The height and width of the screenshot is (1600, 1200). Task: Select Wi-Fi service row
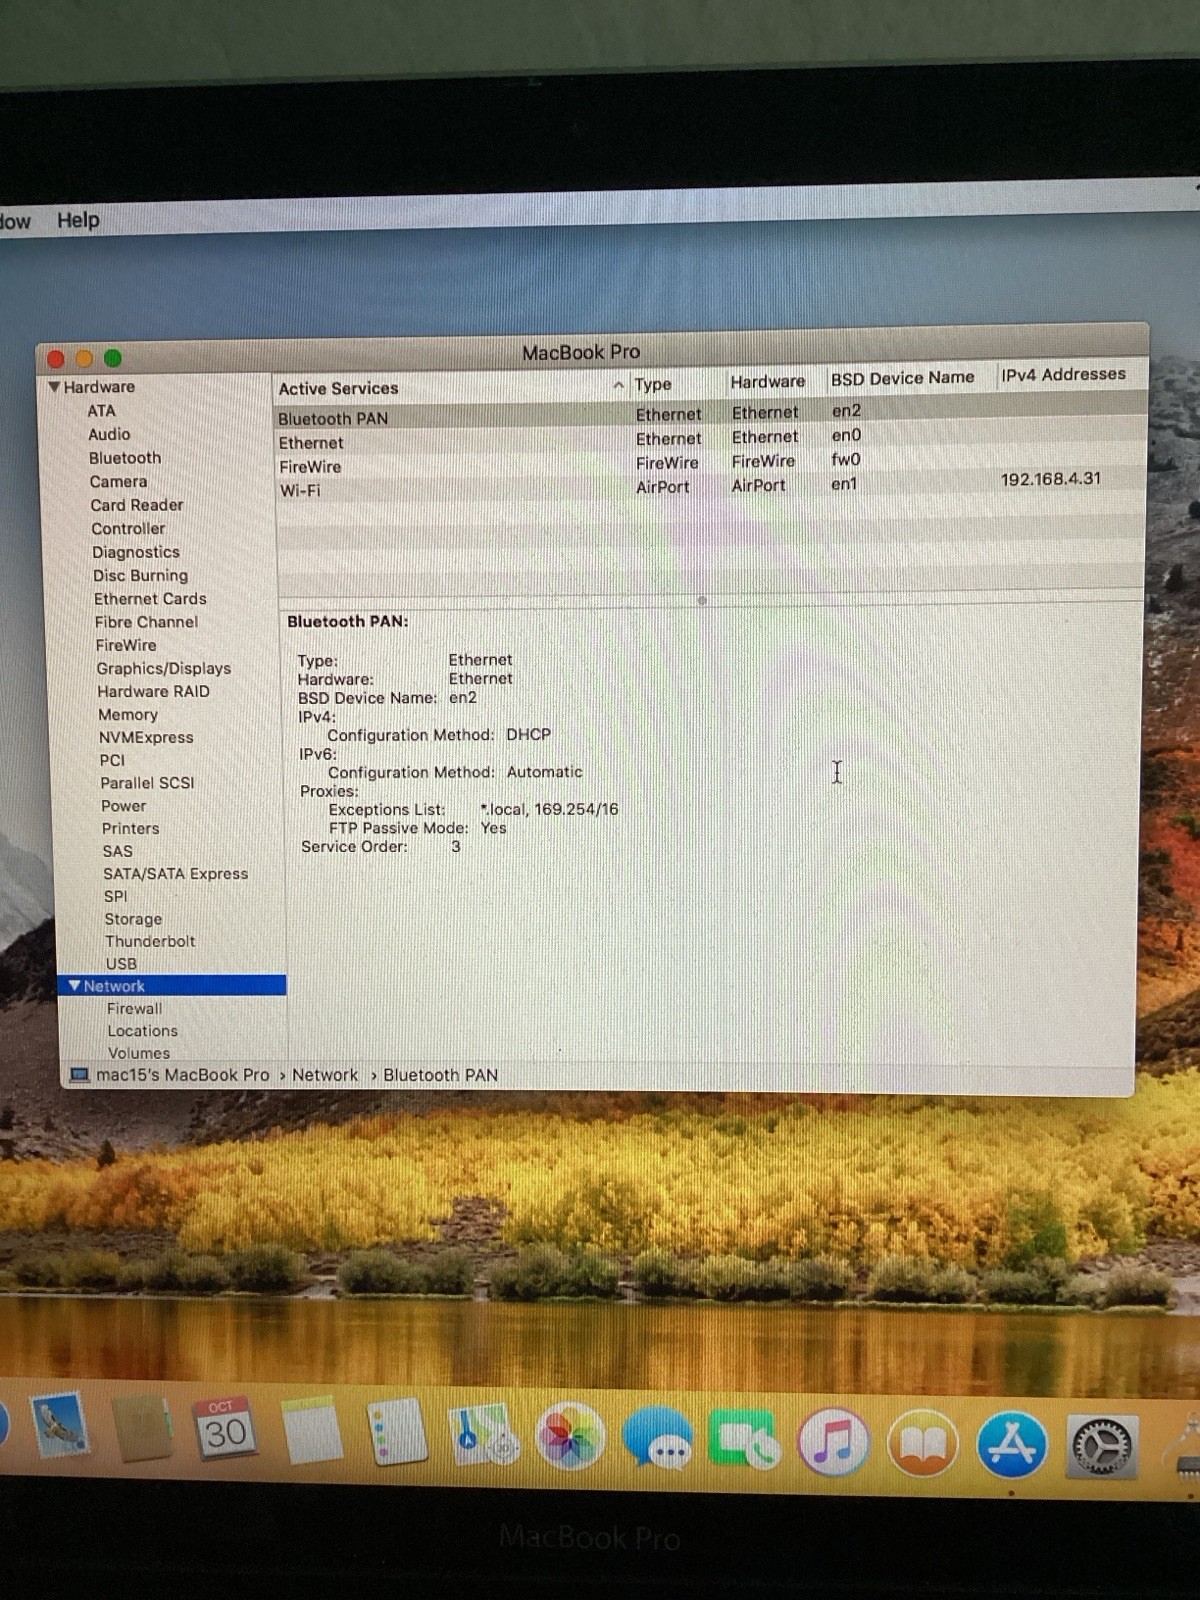coord(710,486)
